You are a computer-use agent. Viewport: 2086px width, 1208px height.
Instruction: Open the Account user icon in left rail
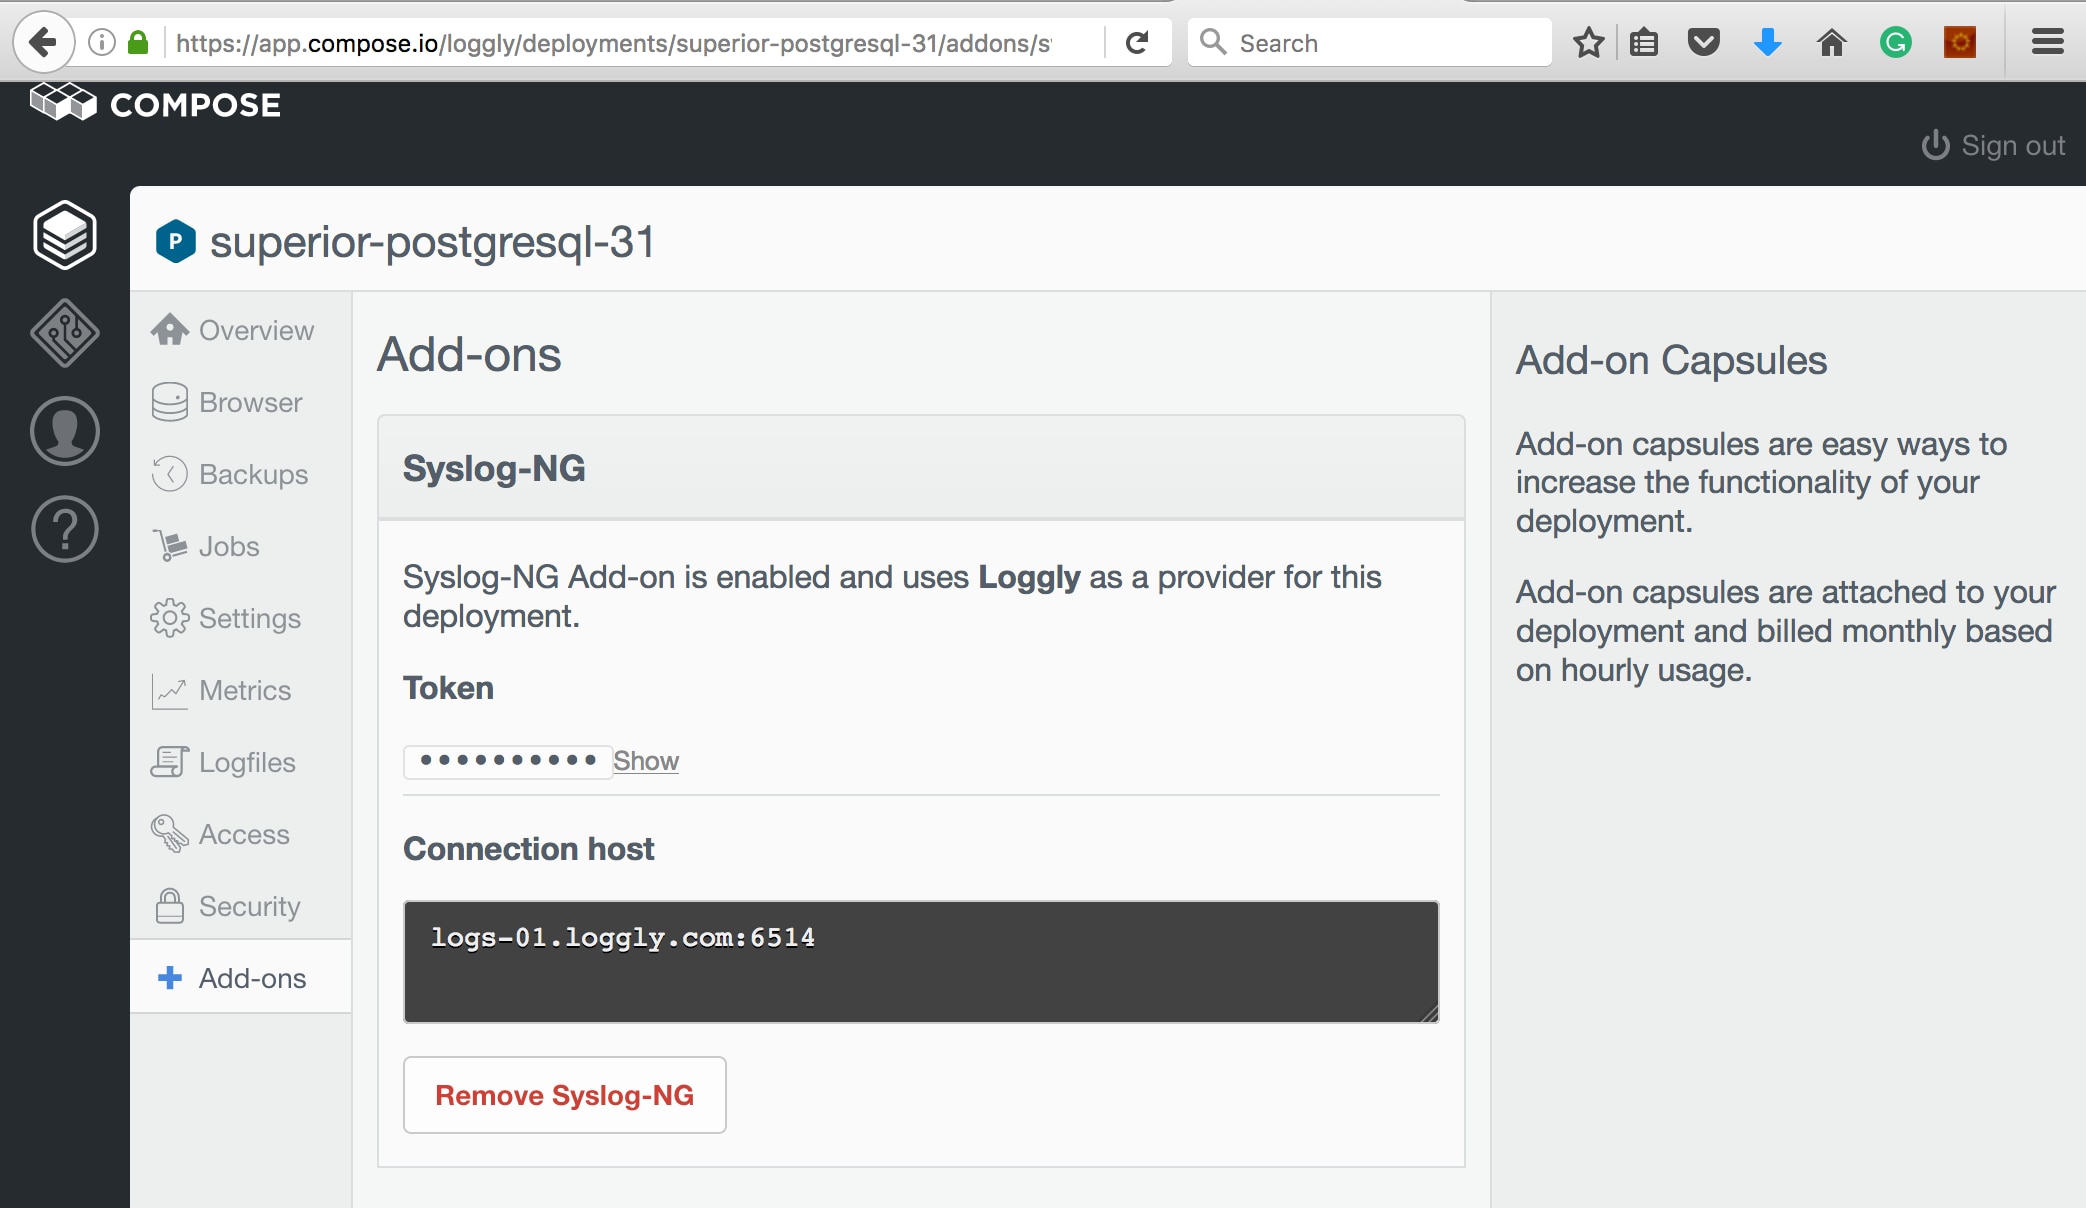click(65, 431)
